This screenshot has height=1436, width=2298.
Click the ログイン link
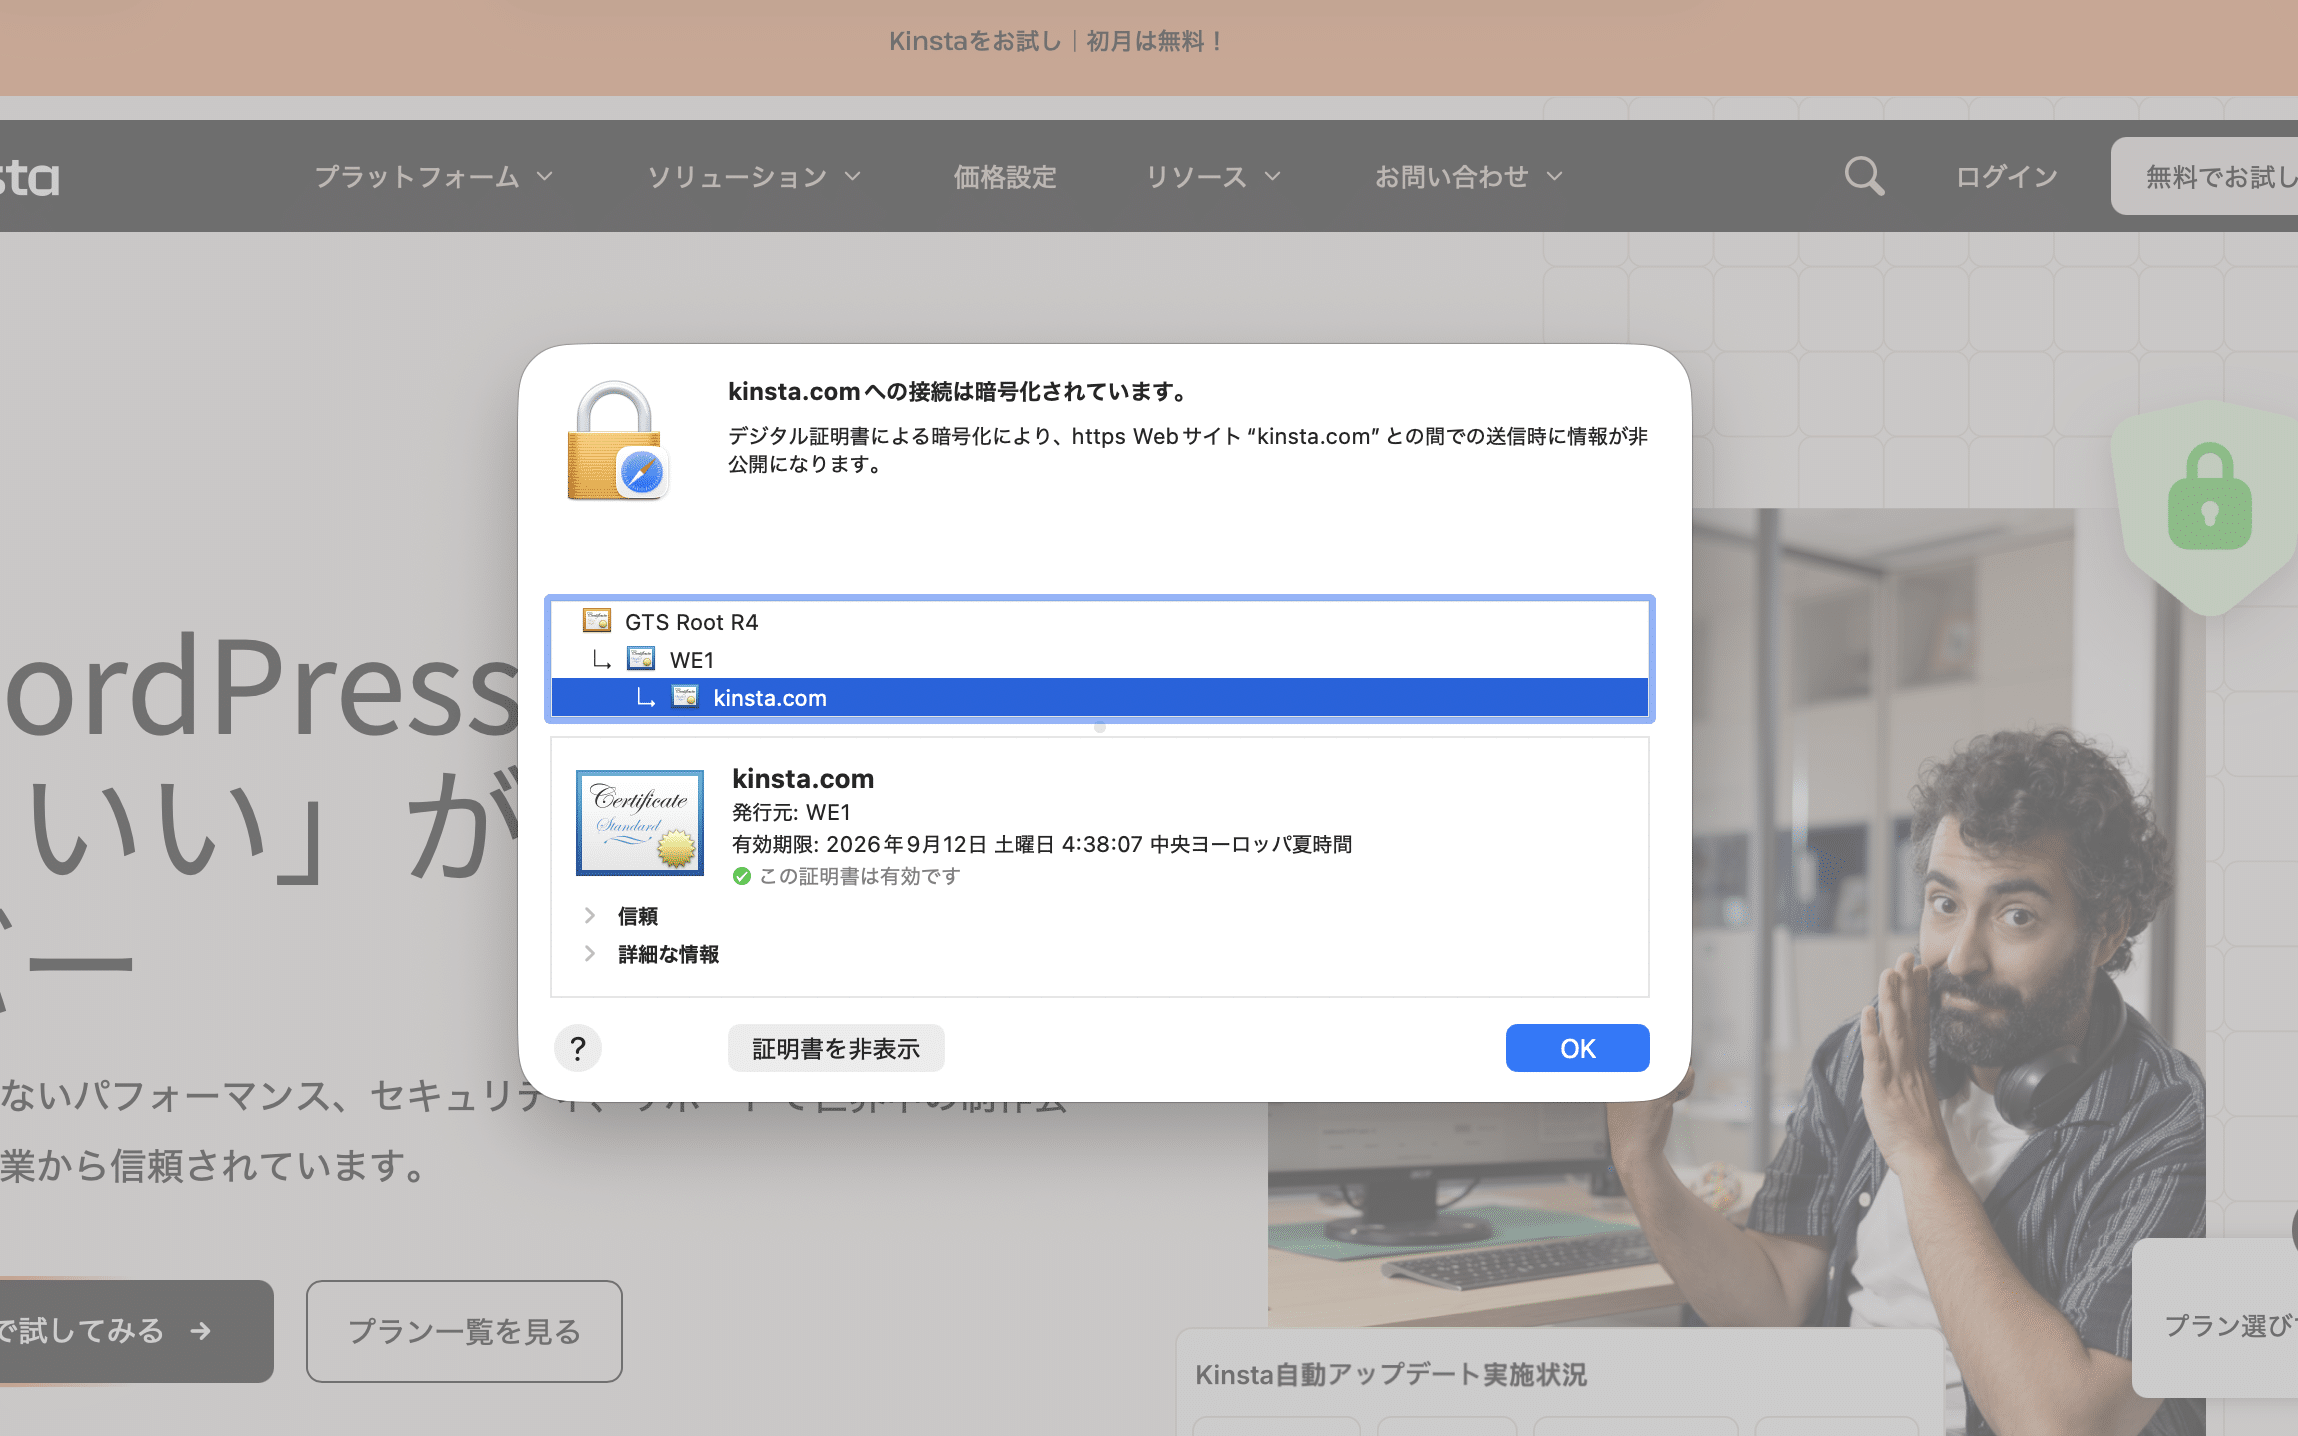coord(2006,176)
